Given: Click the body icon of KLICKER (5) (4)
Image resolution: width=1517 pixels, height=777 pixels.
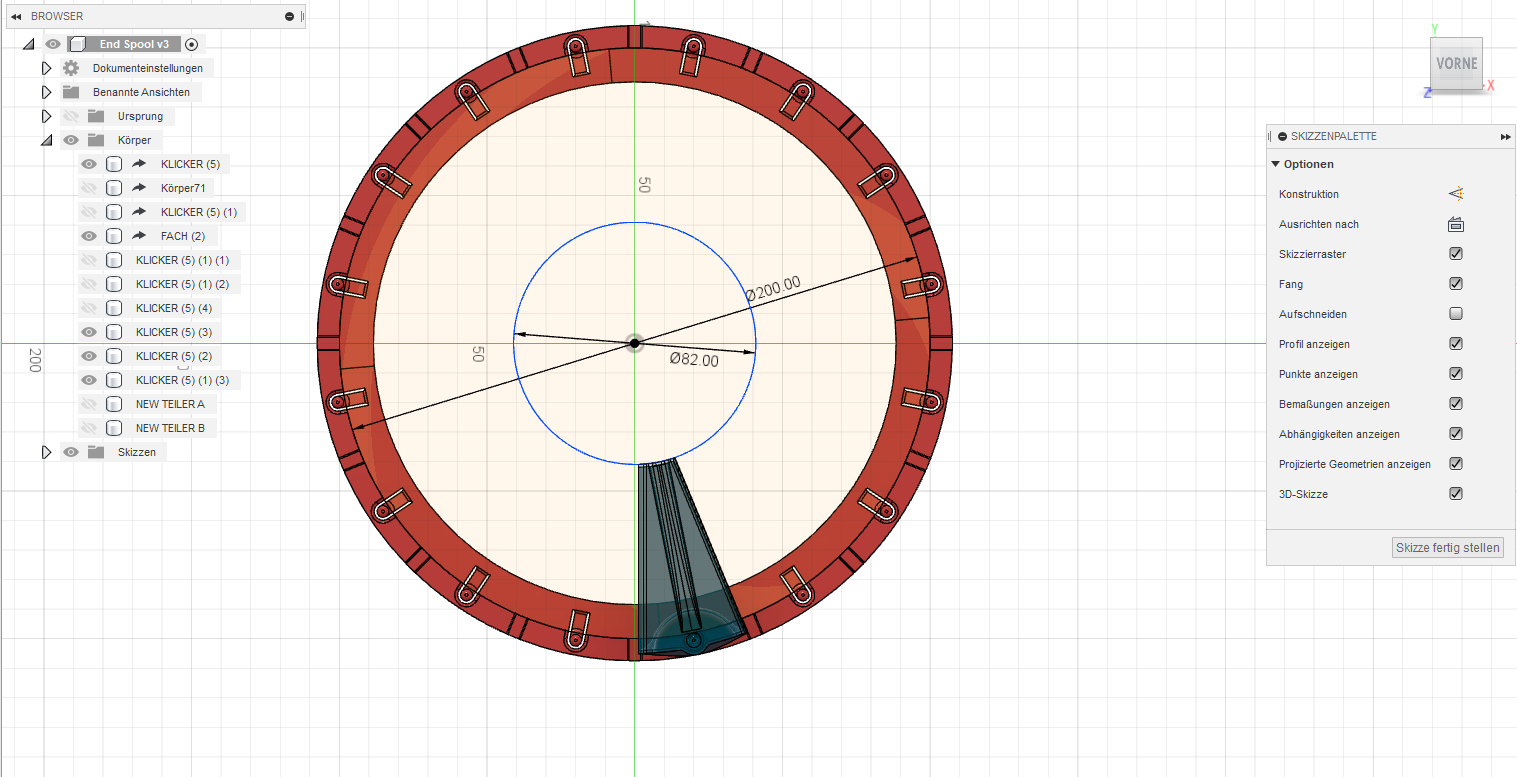Looking at the screenshot, I should [x=114, y=308].
